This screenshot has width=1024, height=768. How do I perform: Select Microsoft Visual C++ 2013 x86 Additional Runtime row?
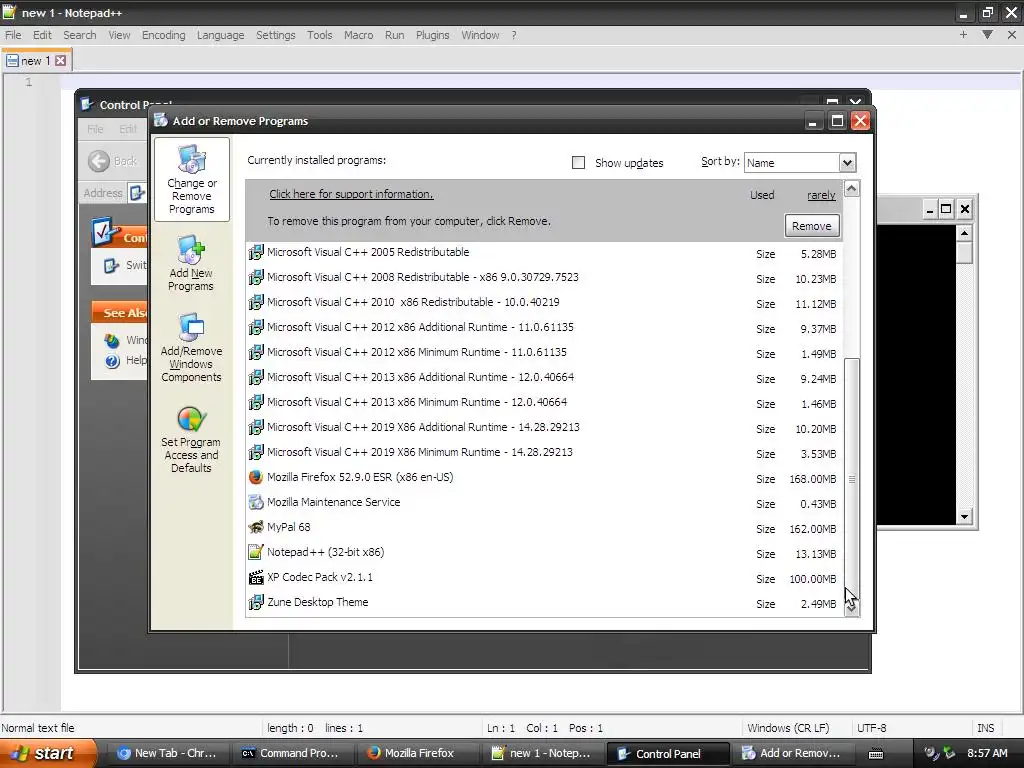544,377
